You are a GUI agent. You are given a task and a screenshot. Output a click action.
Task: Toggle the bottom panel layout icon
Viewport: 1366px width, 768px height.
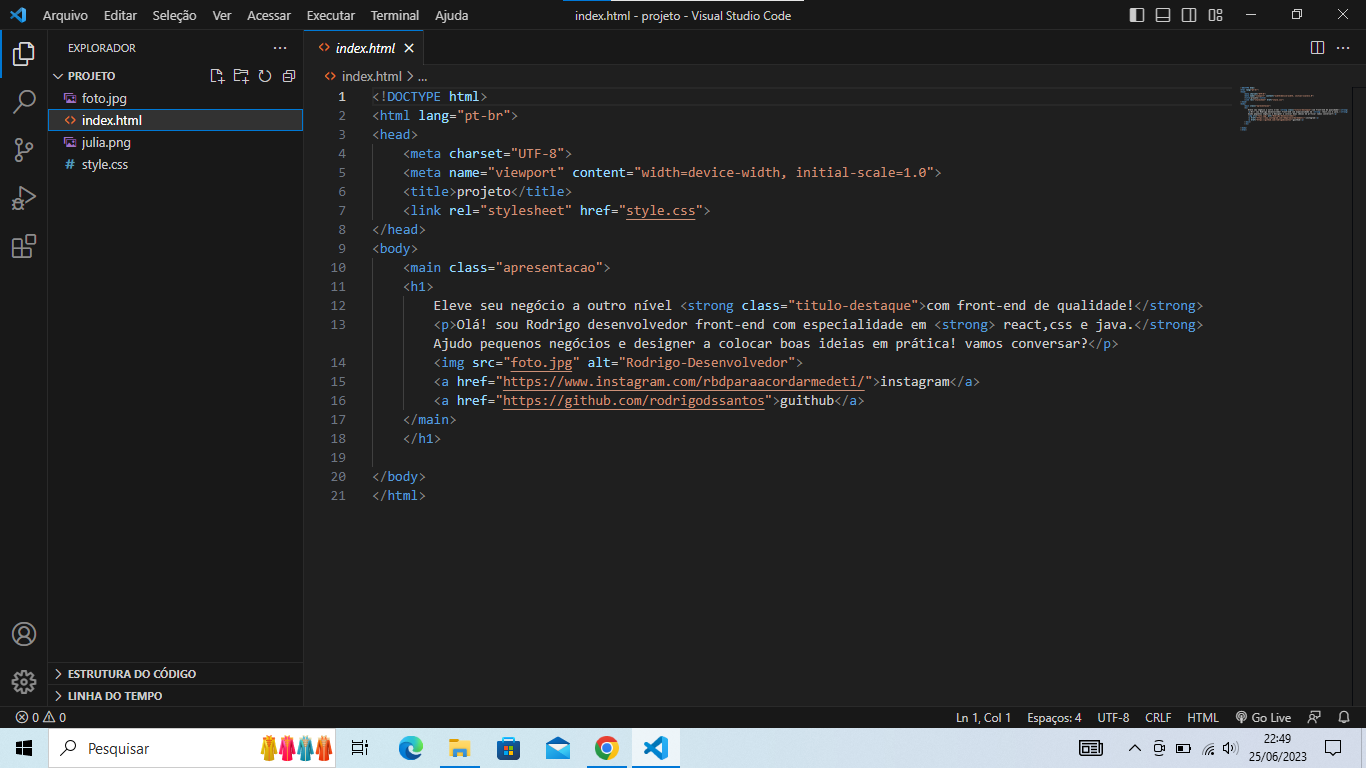click(x=1163, y=15)
